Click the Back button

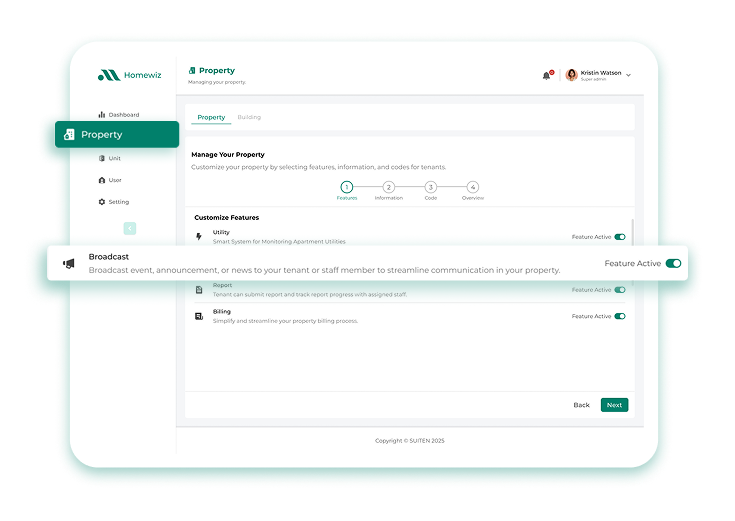tap(581, 405)
